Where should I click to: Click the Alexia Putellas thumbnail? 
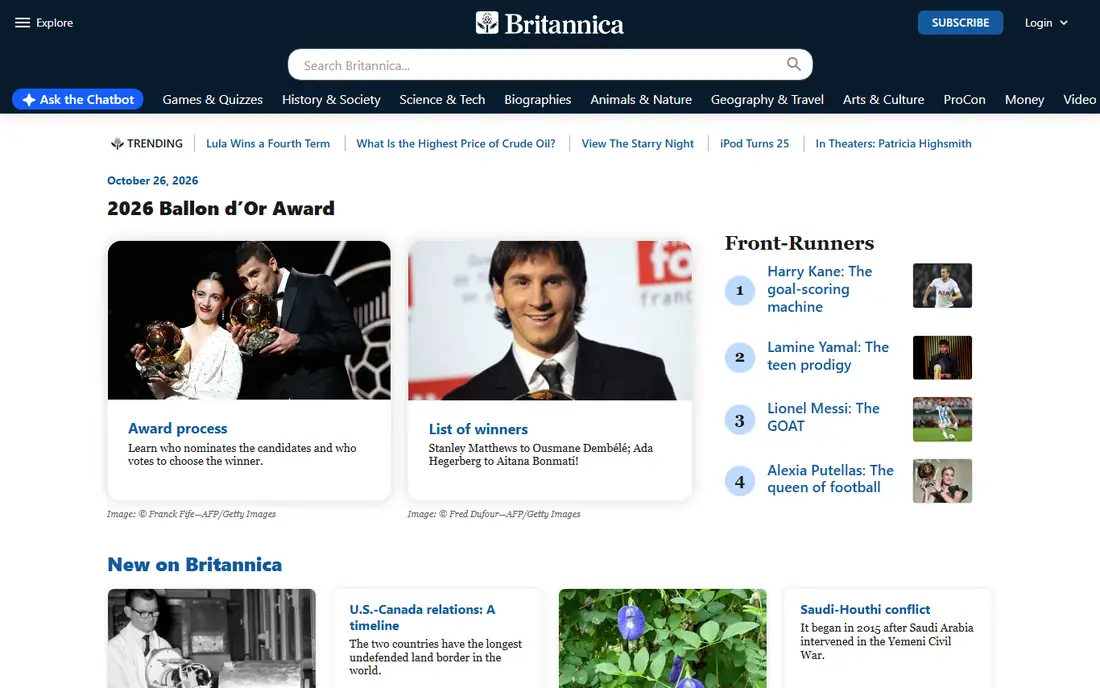click(x=942, y=481)
